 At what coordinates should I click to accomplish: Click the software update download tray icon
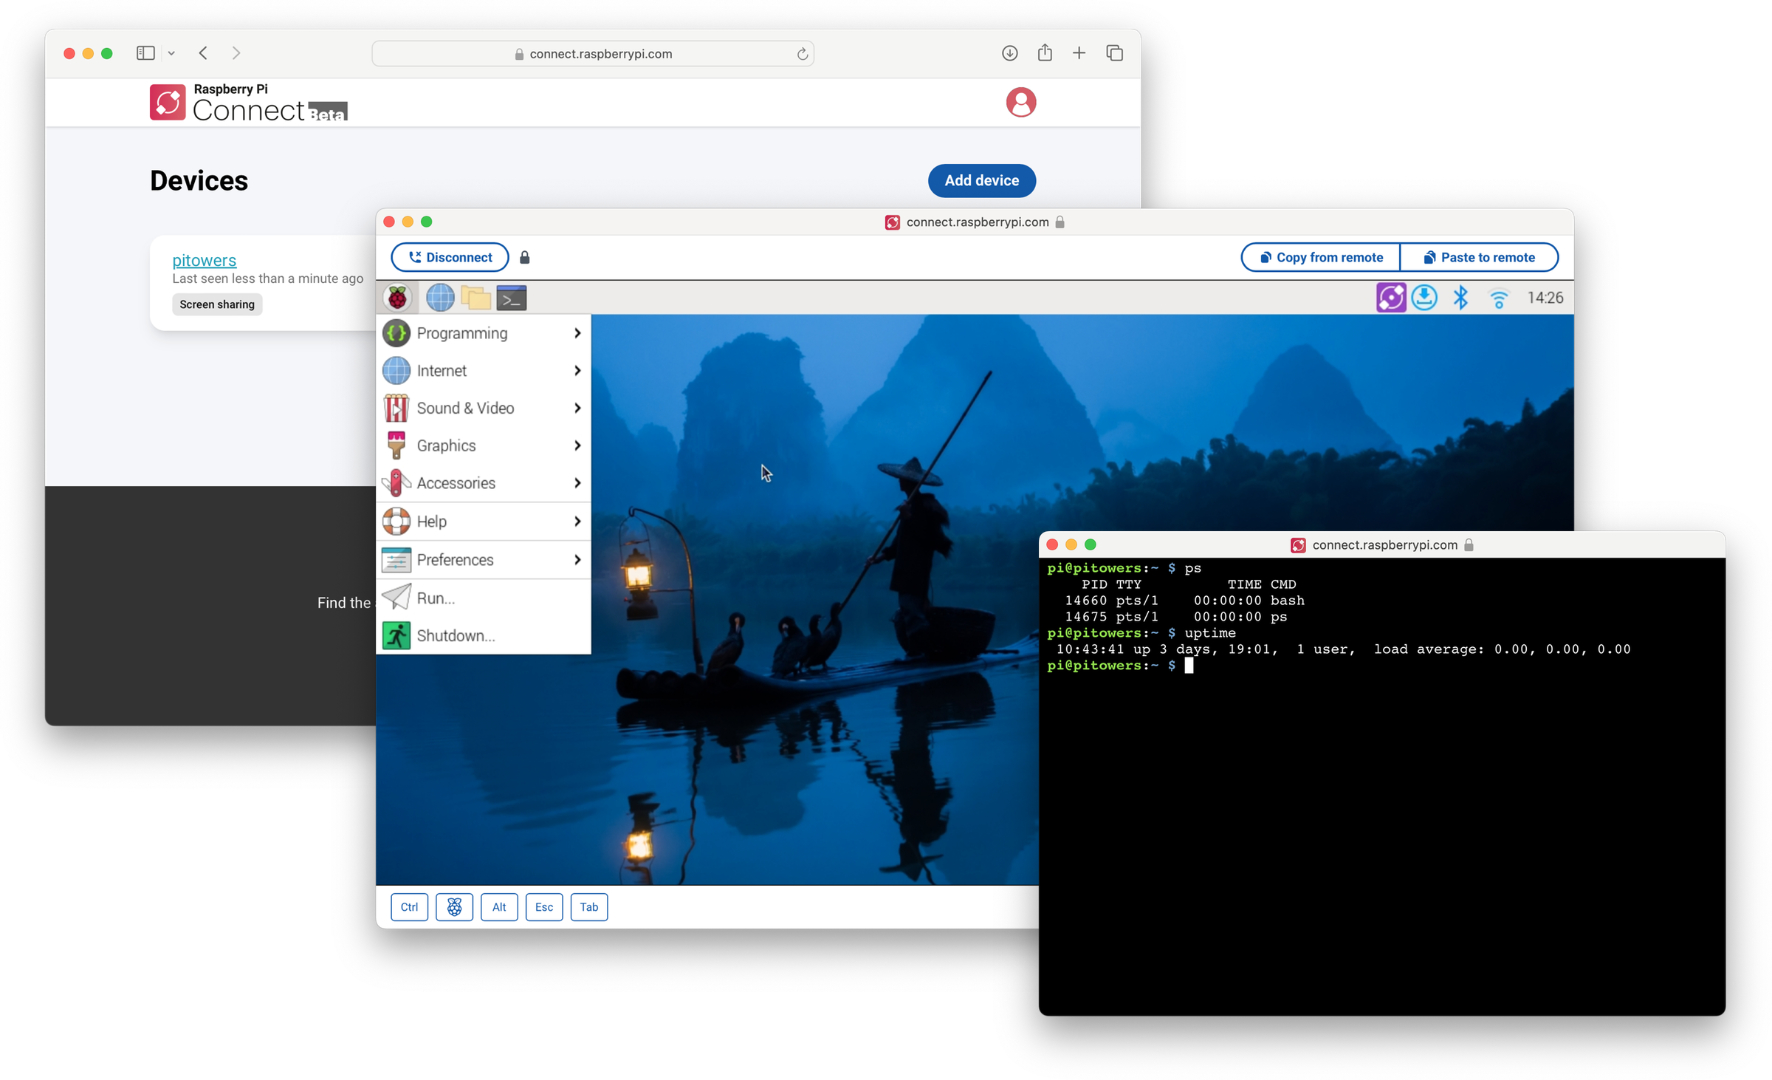click(1425, 298)
